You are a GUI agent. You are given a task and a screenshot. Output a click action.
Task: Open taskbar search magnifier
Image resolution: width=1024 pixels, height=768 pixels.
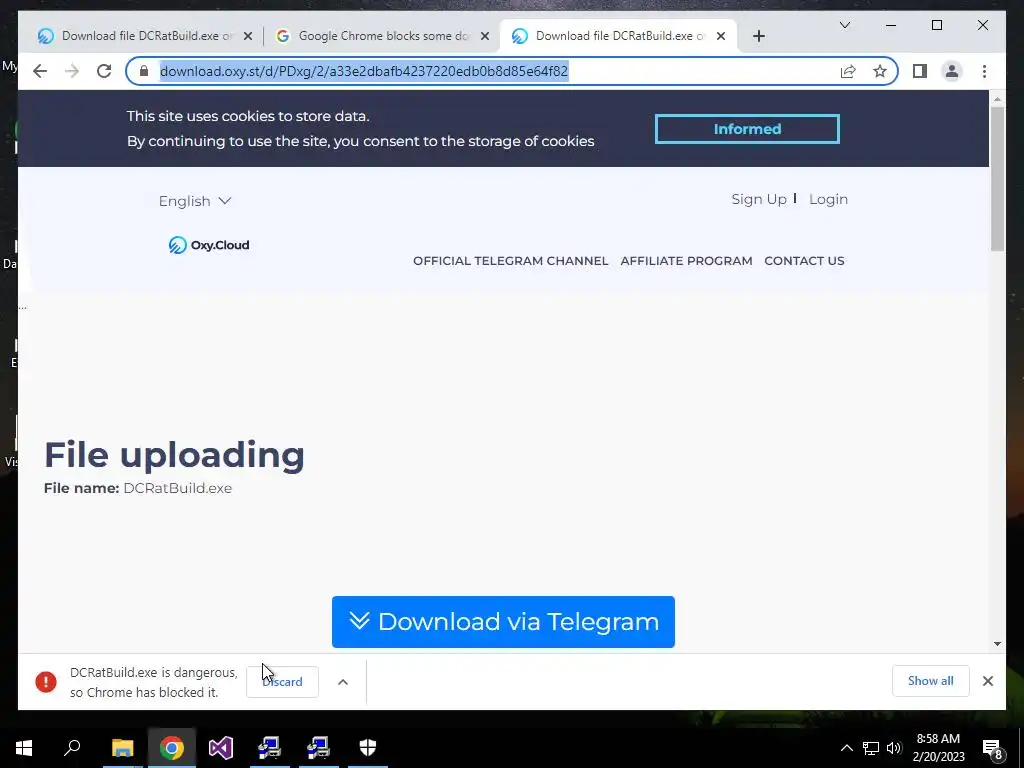click(x=72, y=748)
